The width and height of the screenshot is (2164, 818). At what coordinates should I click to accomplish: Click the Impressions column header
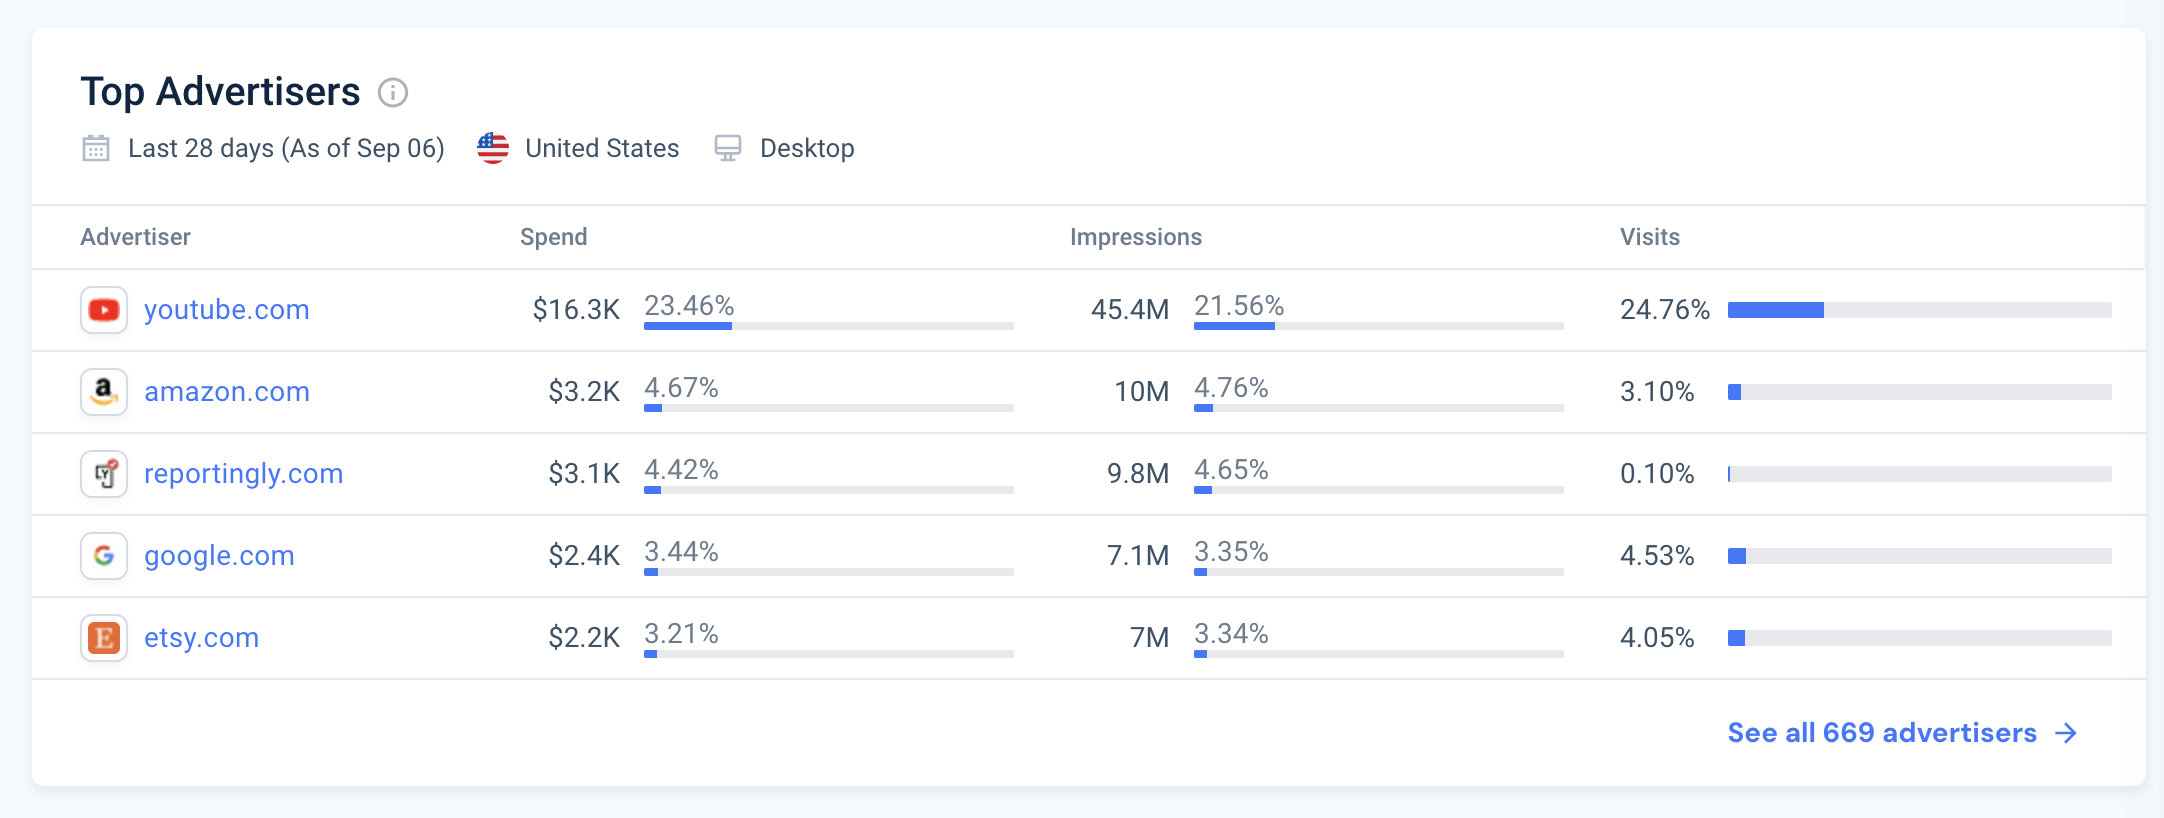[x=1136, y=237]
